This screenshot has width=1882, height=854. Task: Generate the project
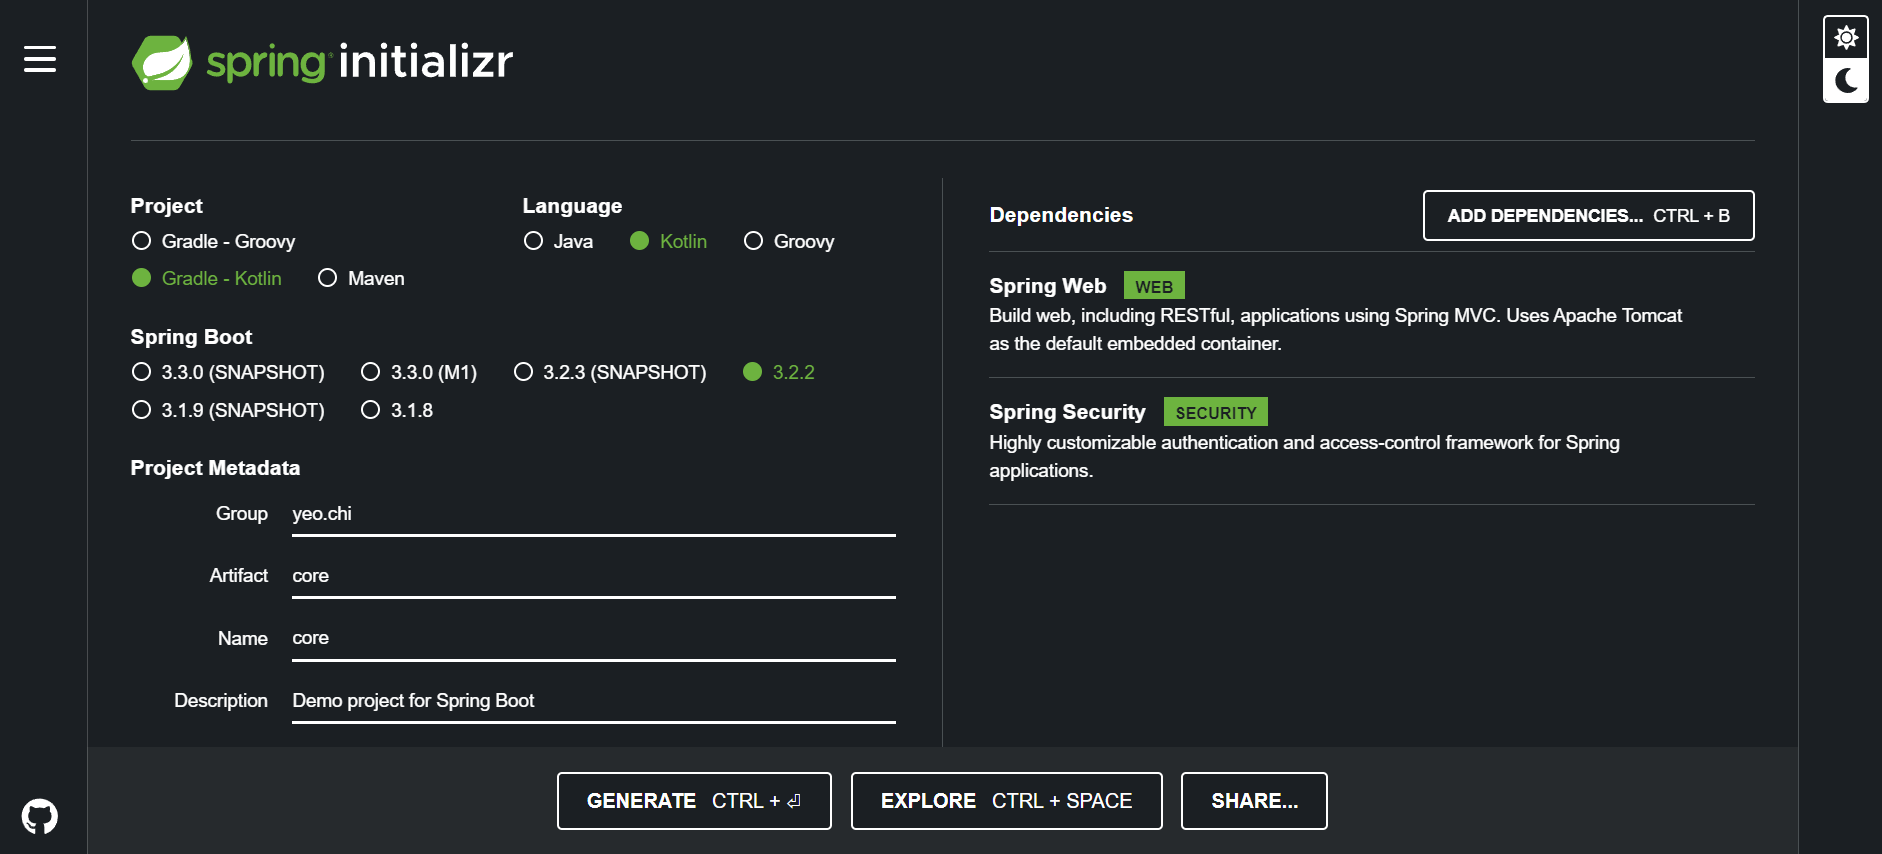coord(694,801)
